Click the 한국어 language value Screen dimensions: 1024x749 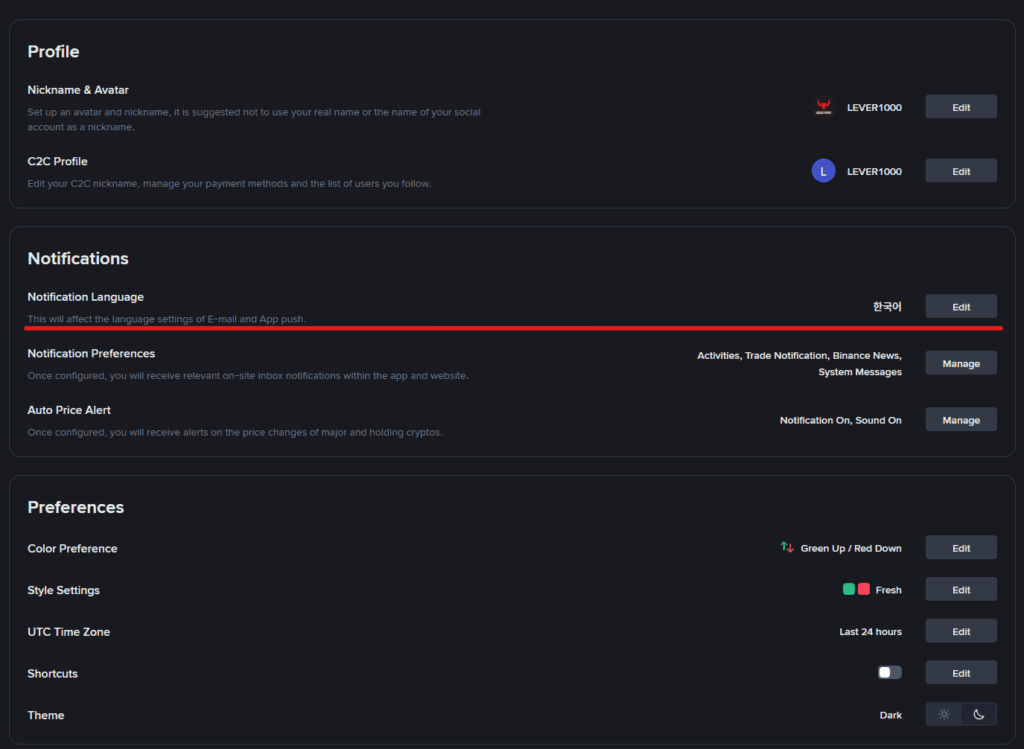coord(887,306)
